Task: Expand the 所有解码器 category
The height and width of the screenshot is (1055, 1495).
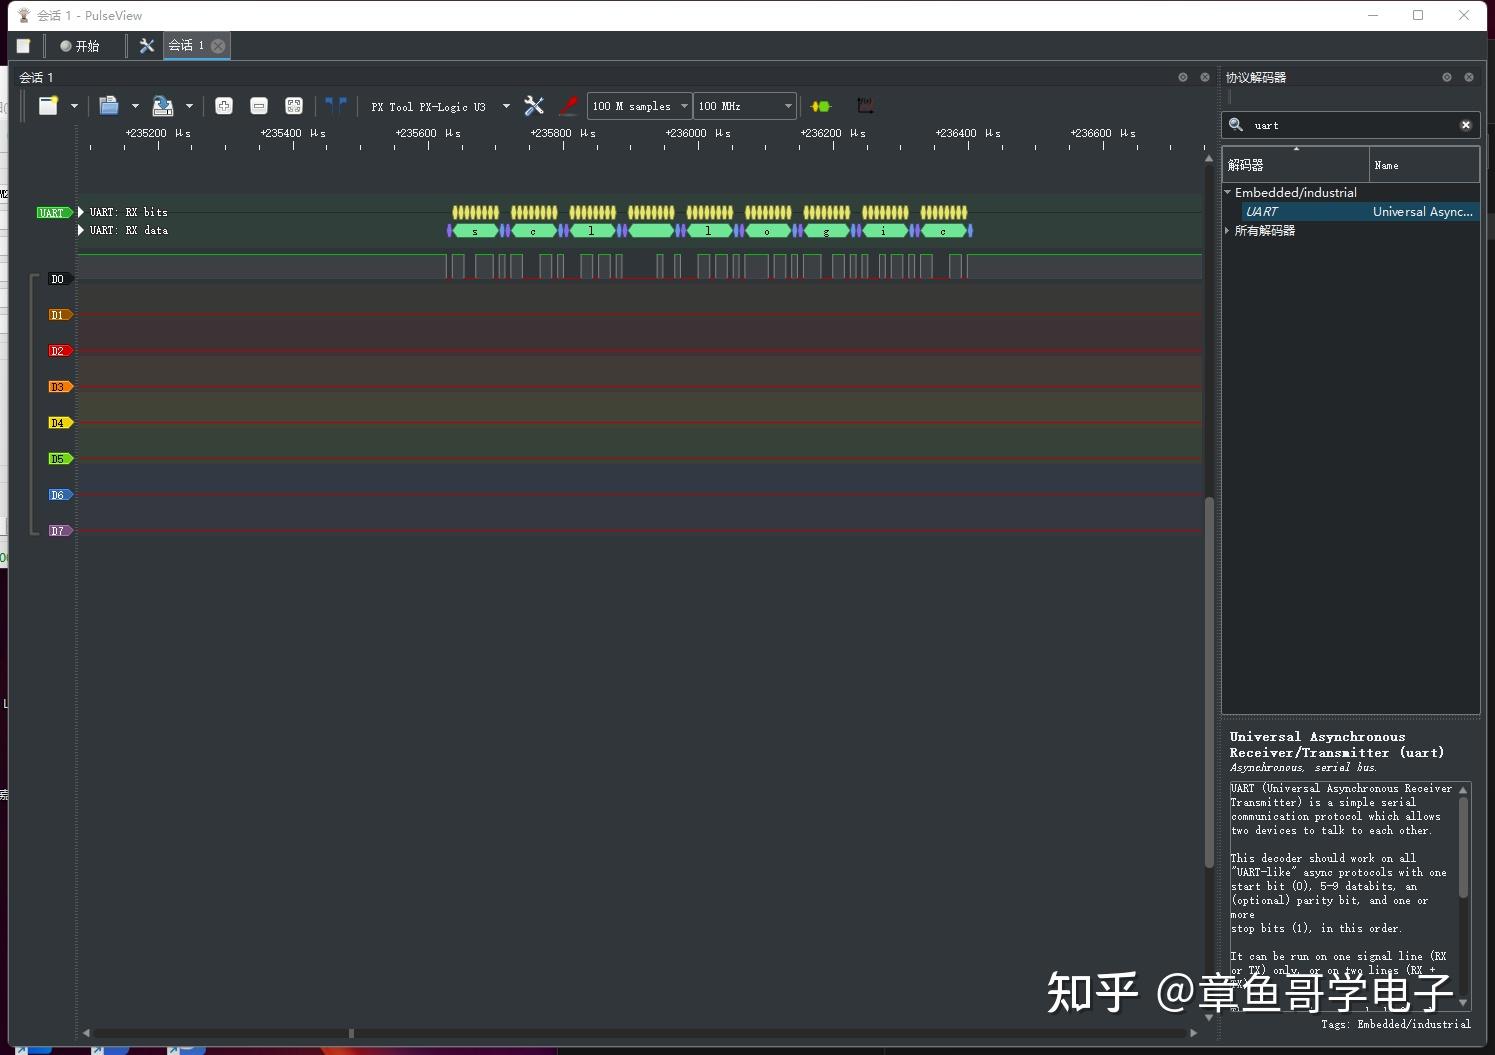Action: point(1228,230)
